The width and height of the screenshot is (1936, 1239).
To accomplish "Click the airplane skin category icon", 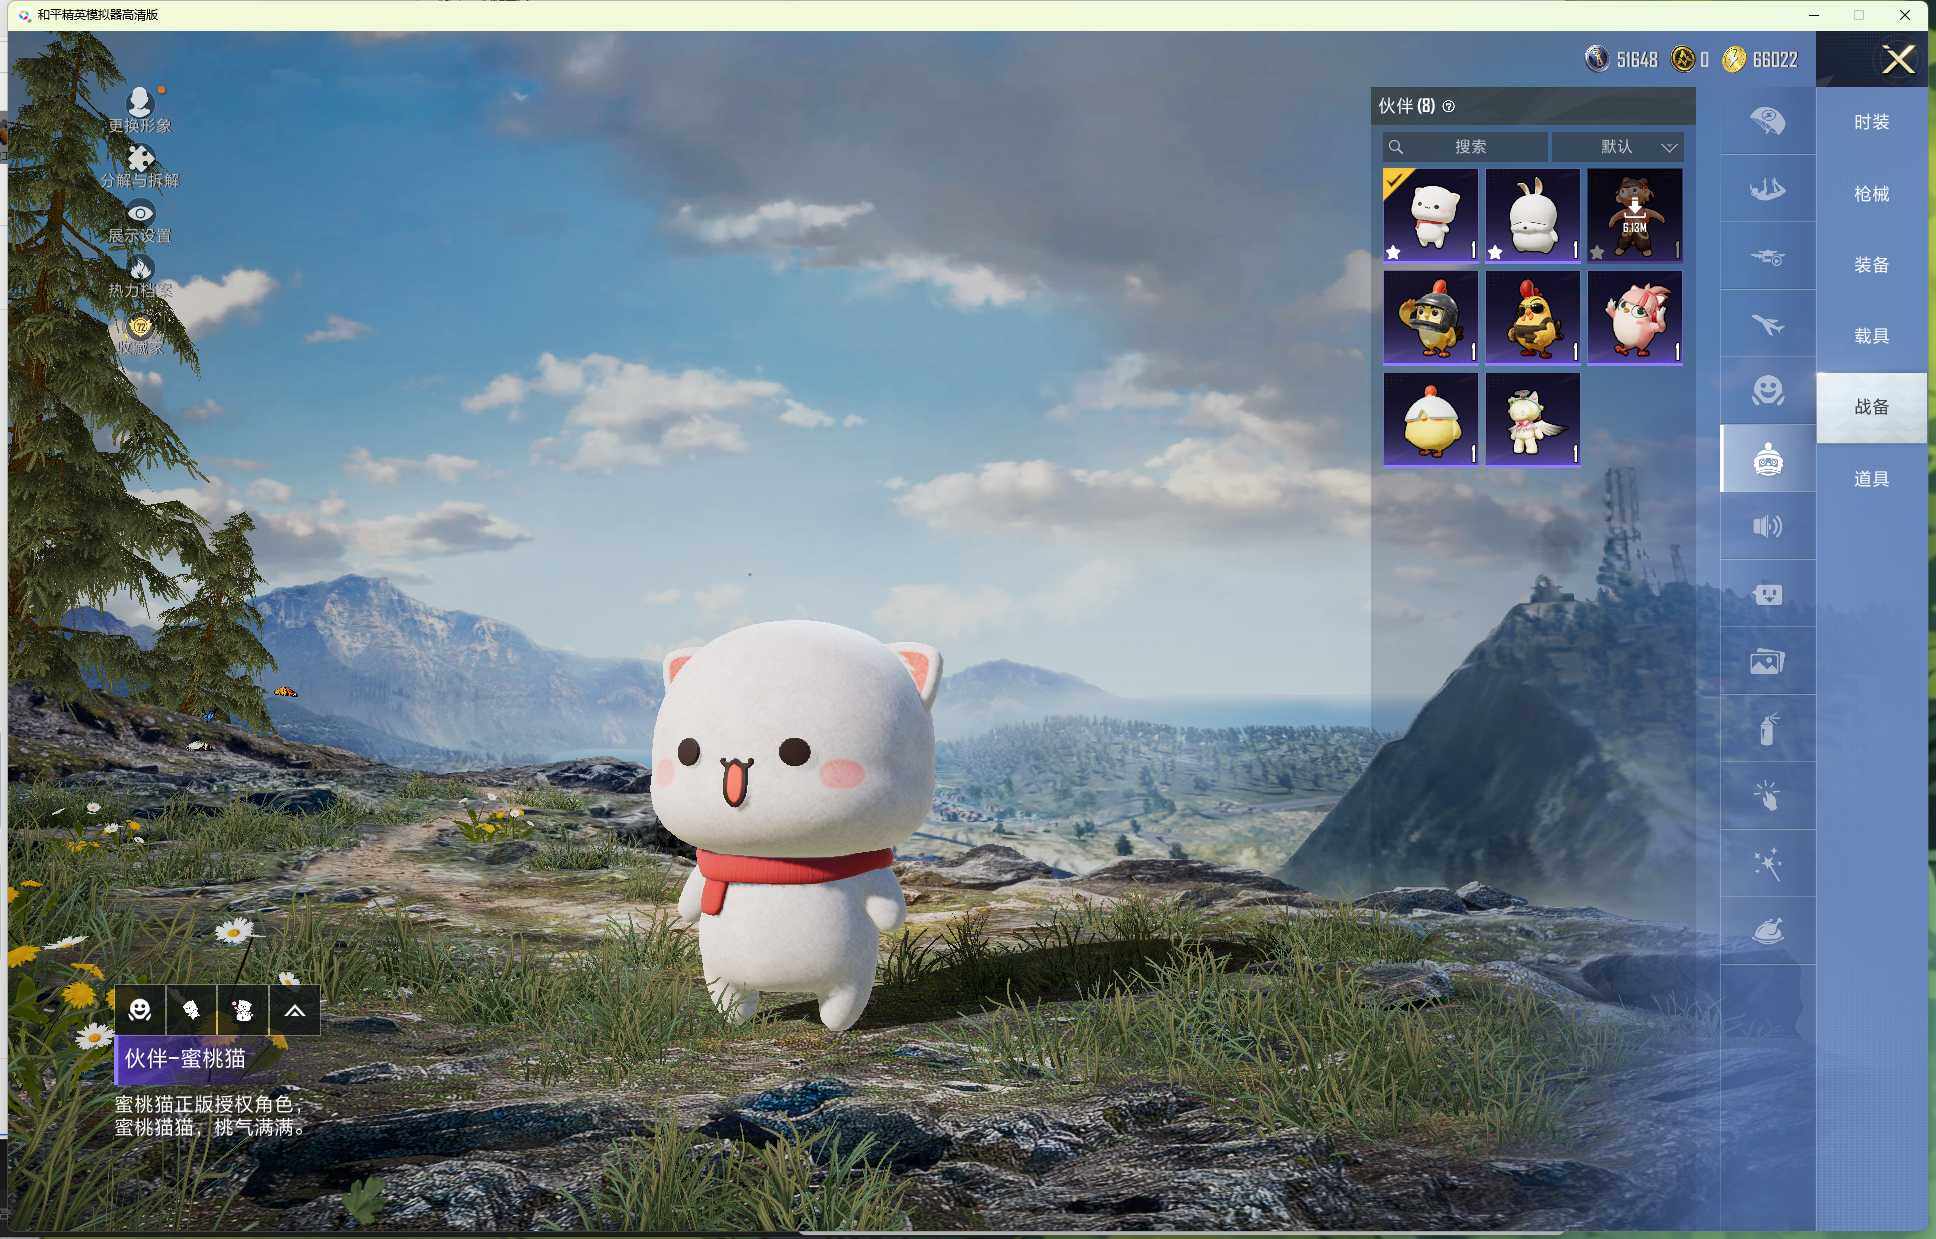I will (x=1767, y=325).
